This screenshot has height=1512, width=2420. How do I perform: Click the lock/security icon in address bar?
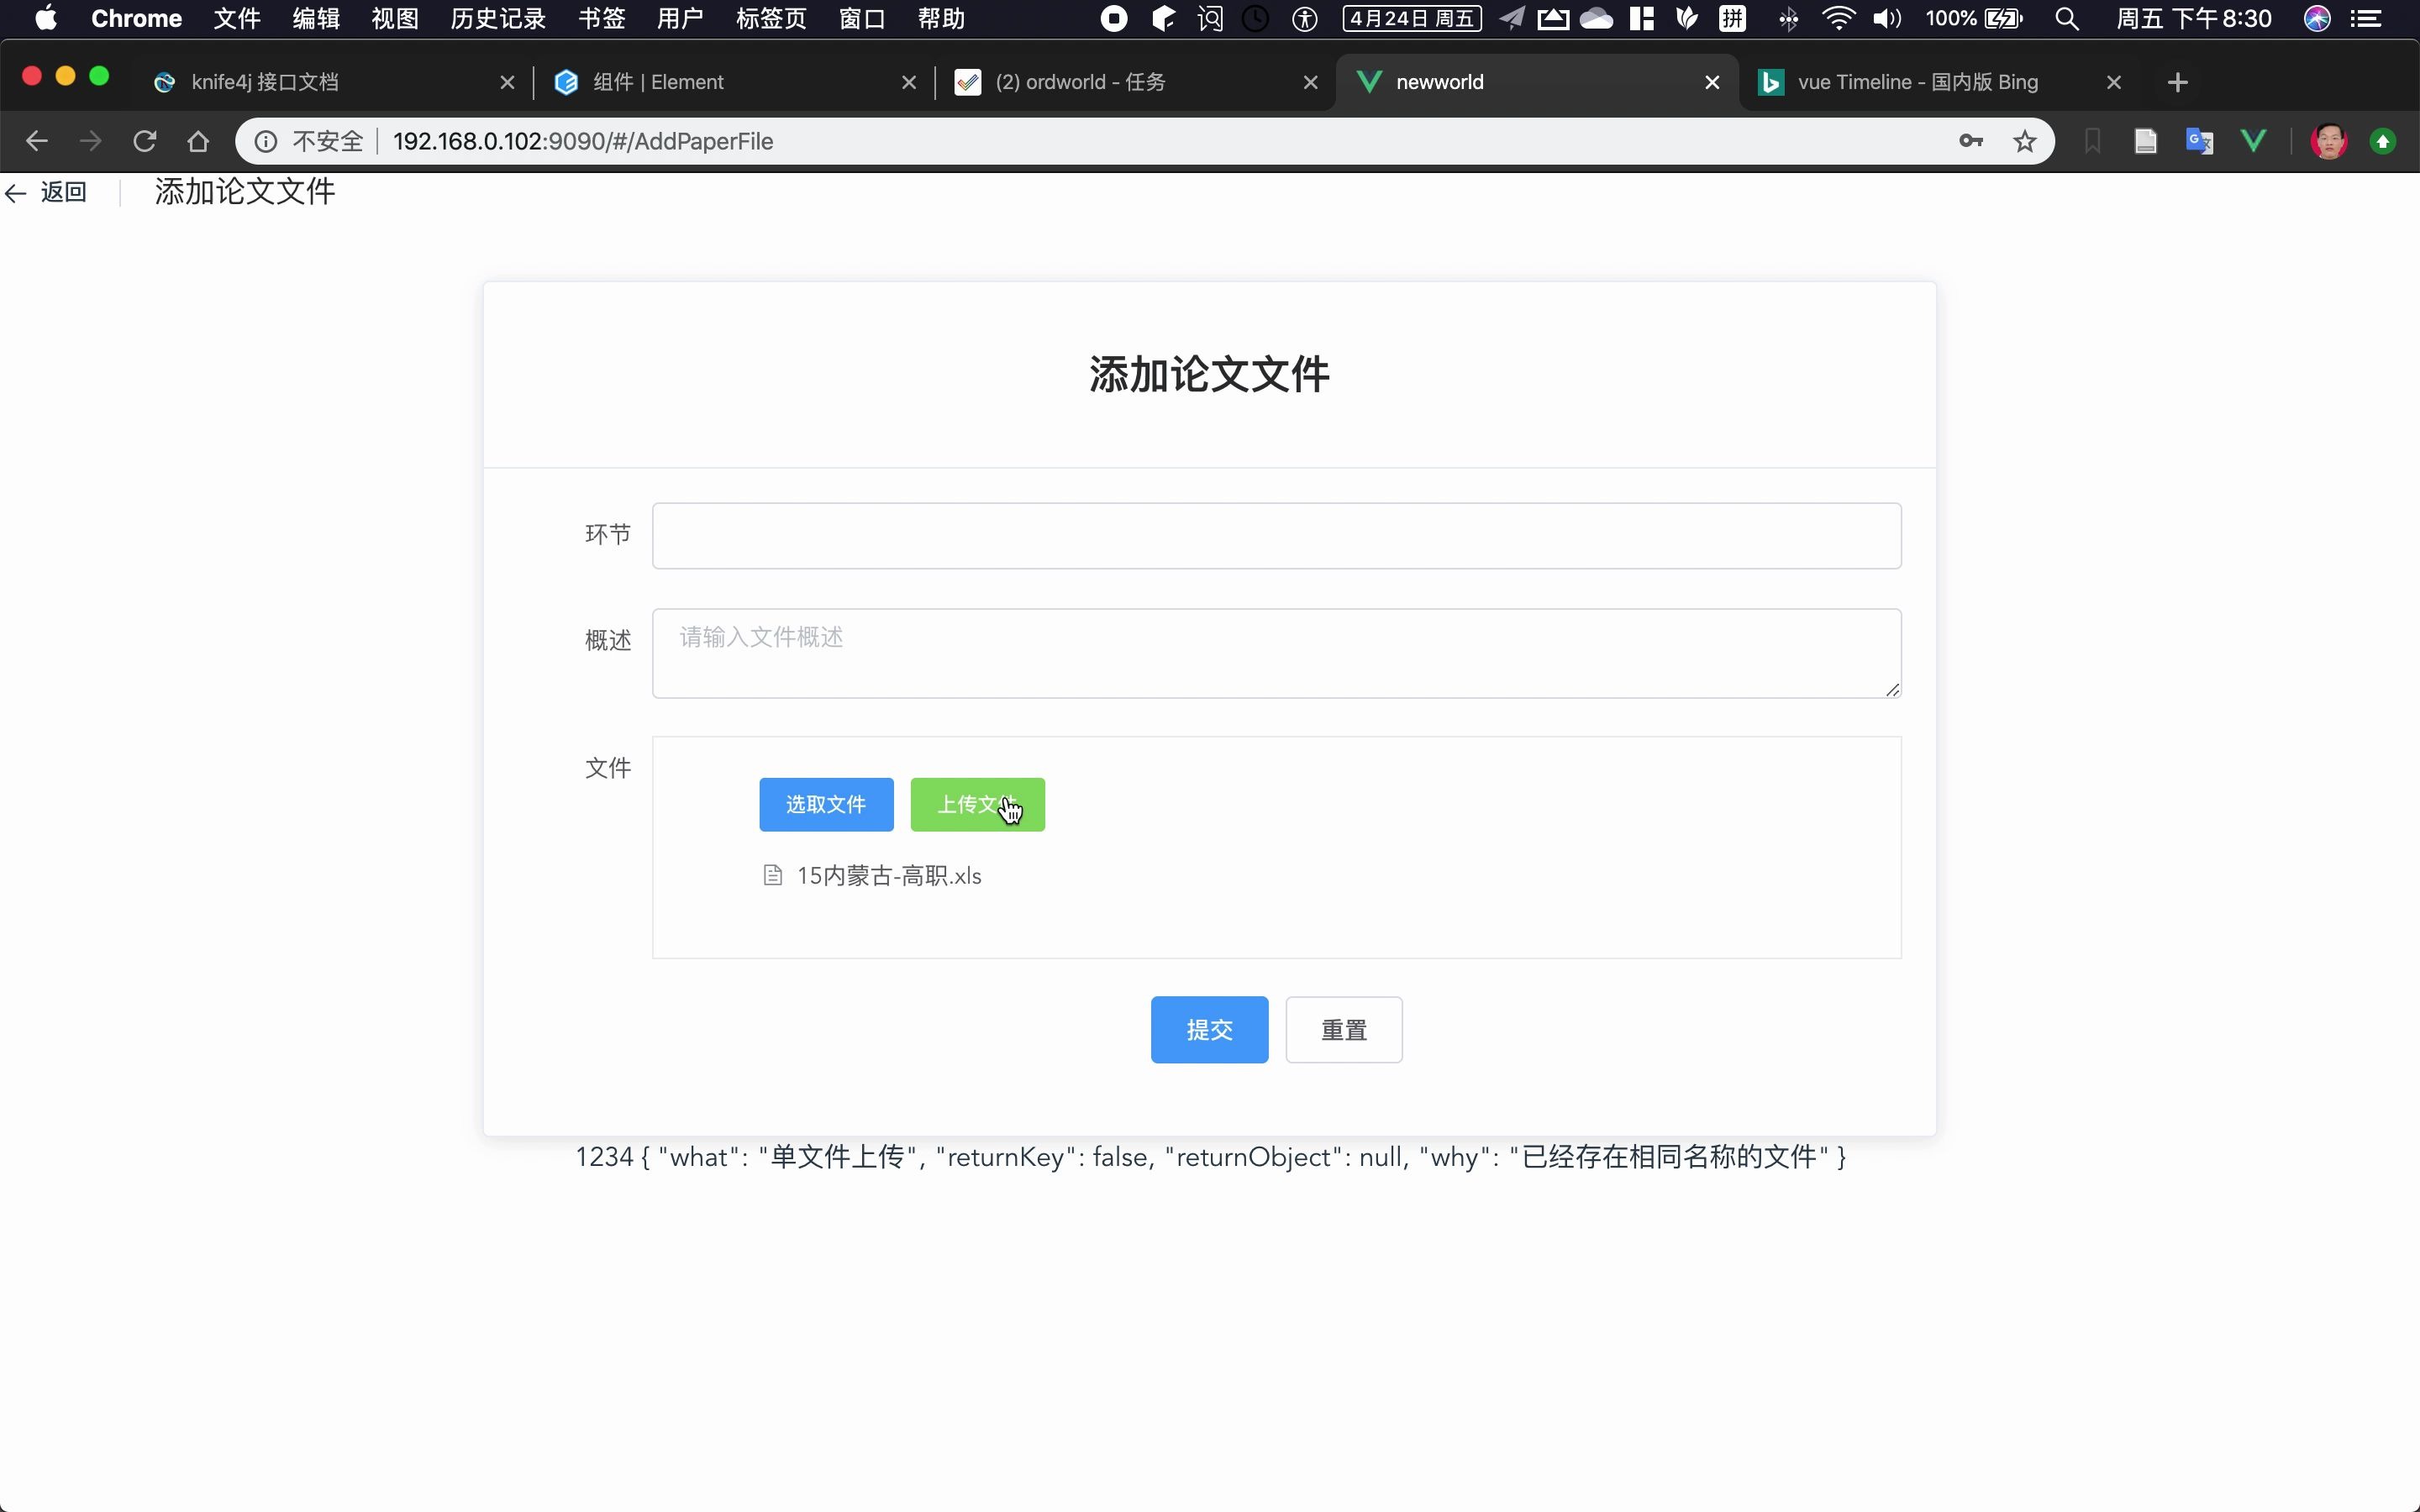click(268, 141)
